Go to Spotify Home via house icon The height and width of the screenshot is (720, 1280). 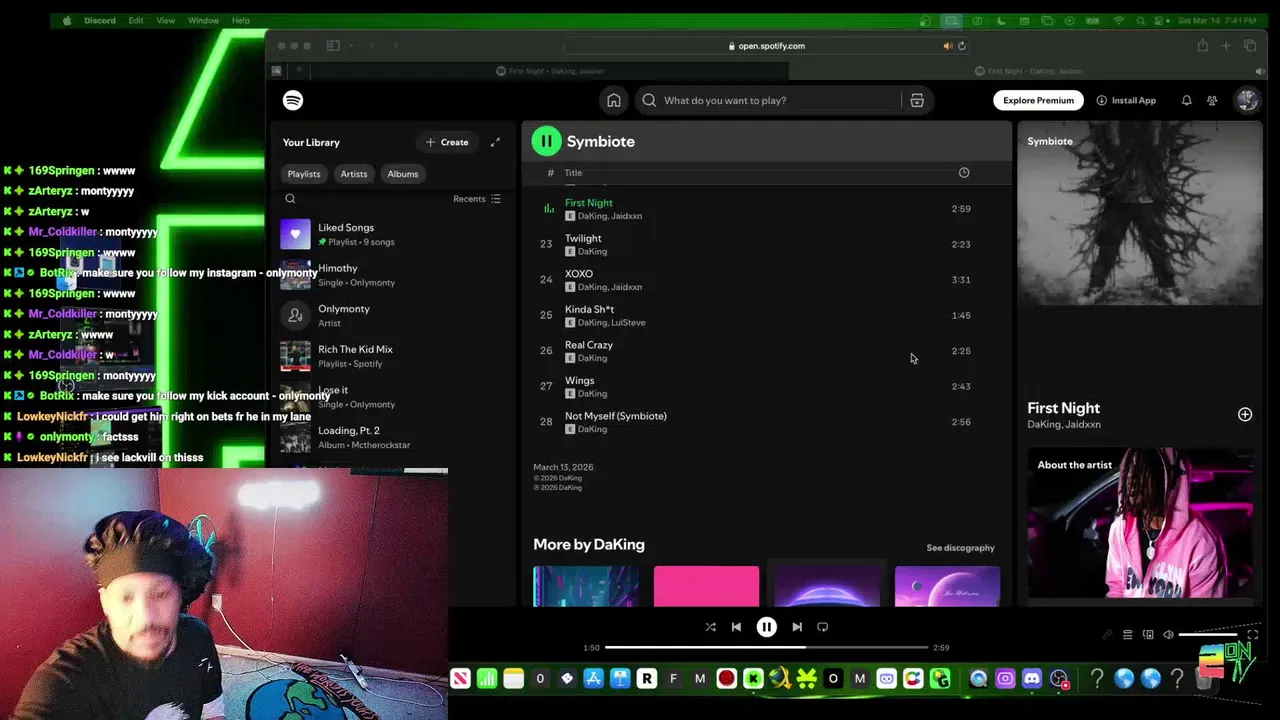pyautogui.click(x=614, y=100)
